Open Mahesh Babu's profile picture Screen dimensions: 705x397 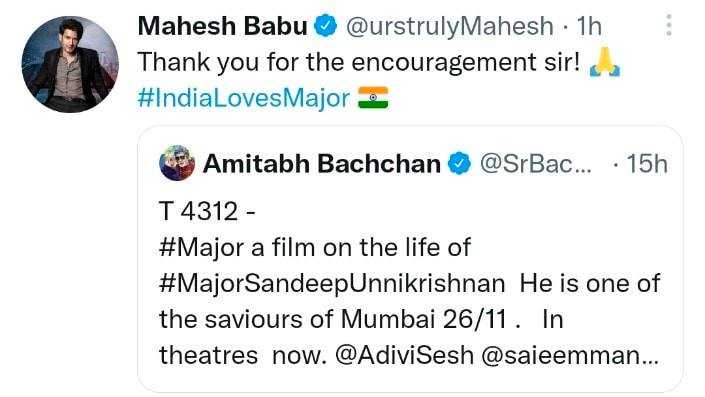pos(70,65)
